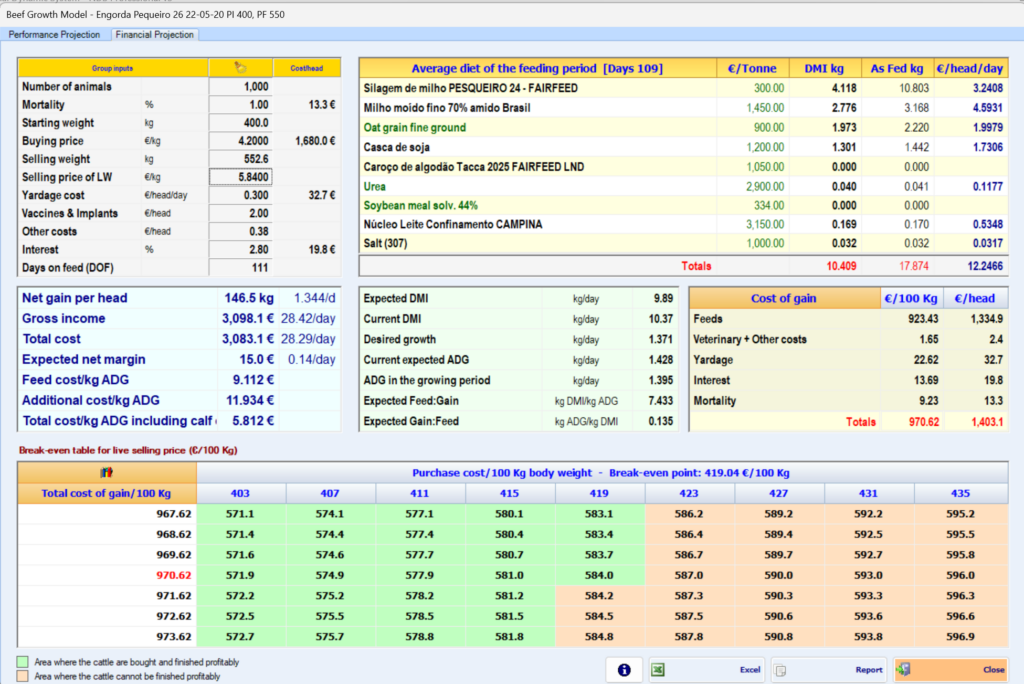Click Expected DMI value 9.89
Screen dimensions: 1024x684
[663, 299]
